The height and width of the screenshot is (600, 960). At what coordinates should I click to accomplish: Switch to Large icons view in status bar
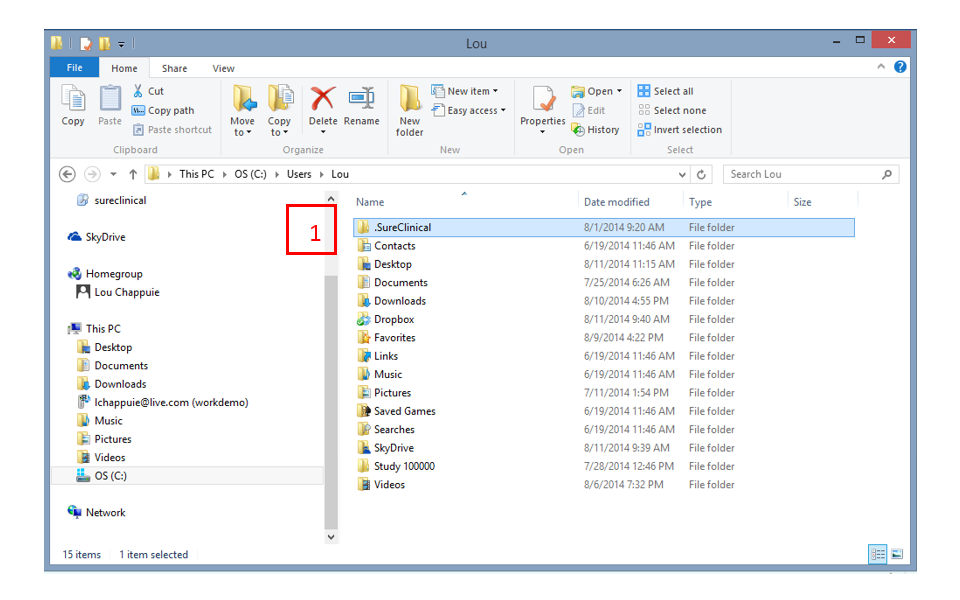point(897,554)
